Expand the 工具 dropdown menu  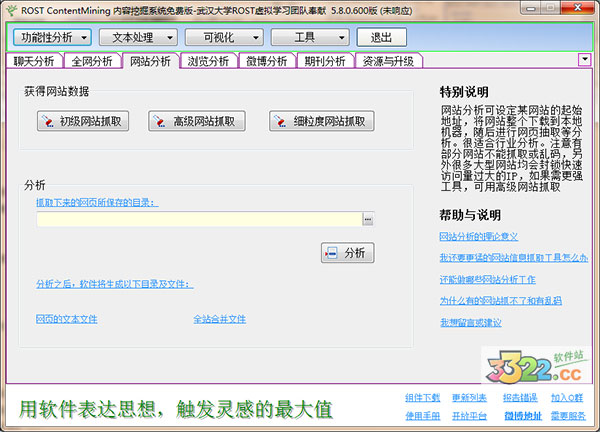(310, 37)
